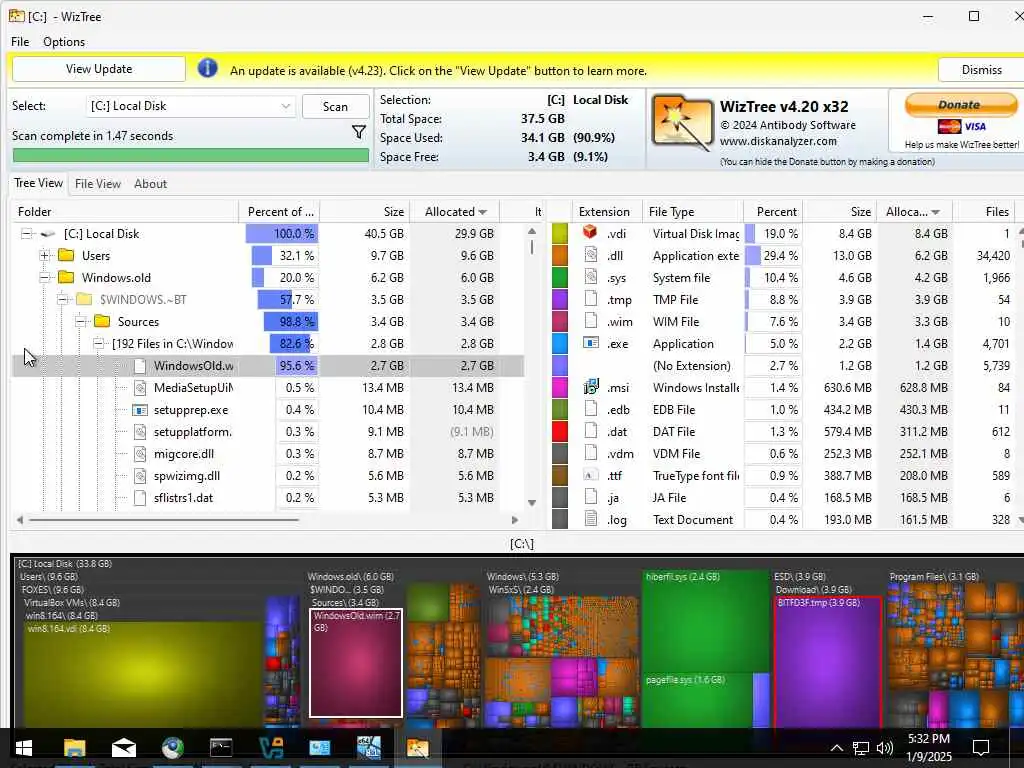Viewport: 1024px width, 768px height.
Task: Click the hiberfil.sys treemap block
Action: (x=705, y=620)
